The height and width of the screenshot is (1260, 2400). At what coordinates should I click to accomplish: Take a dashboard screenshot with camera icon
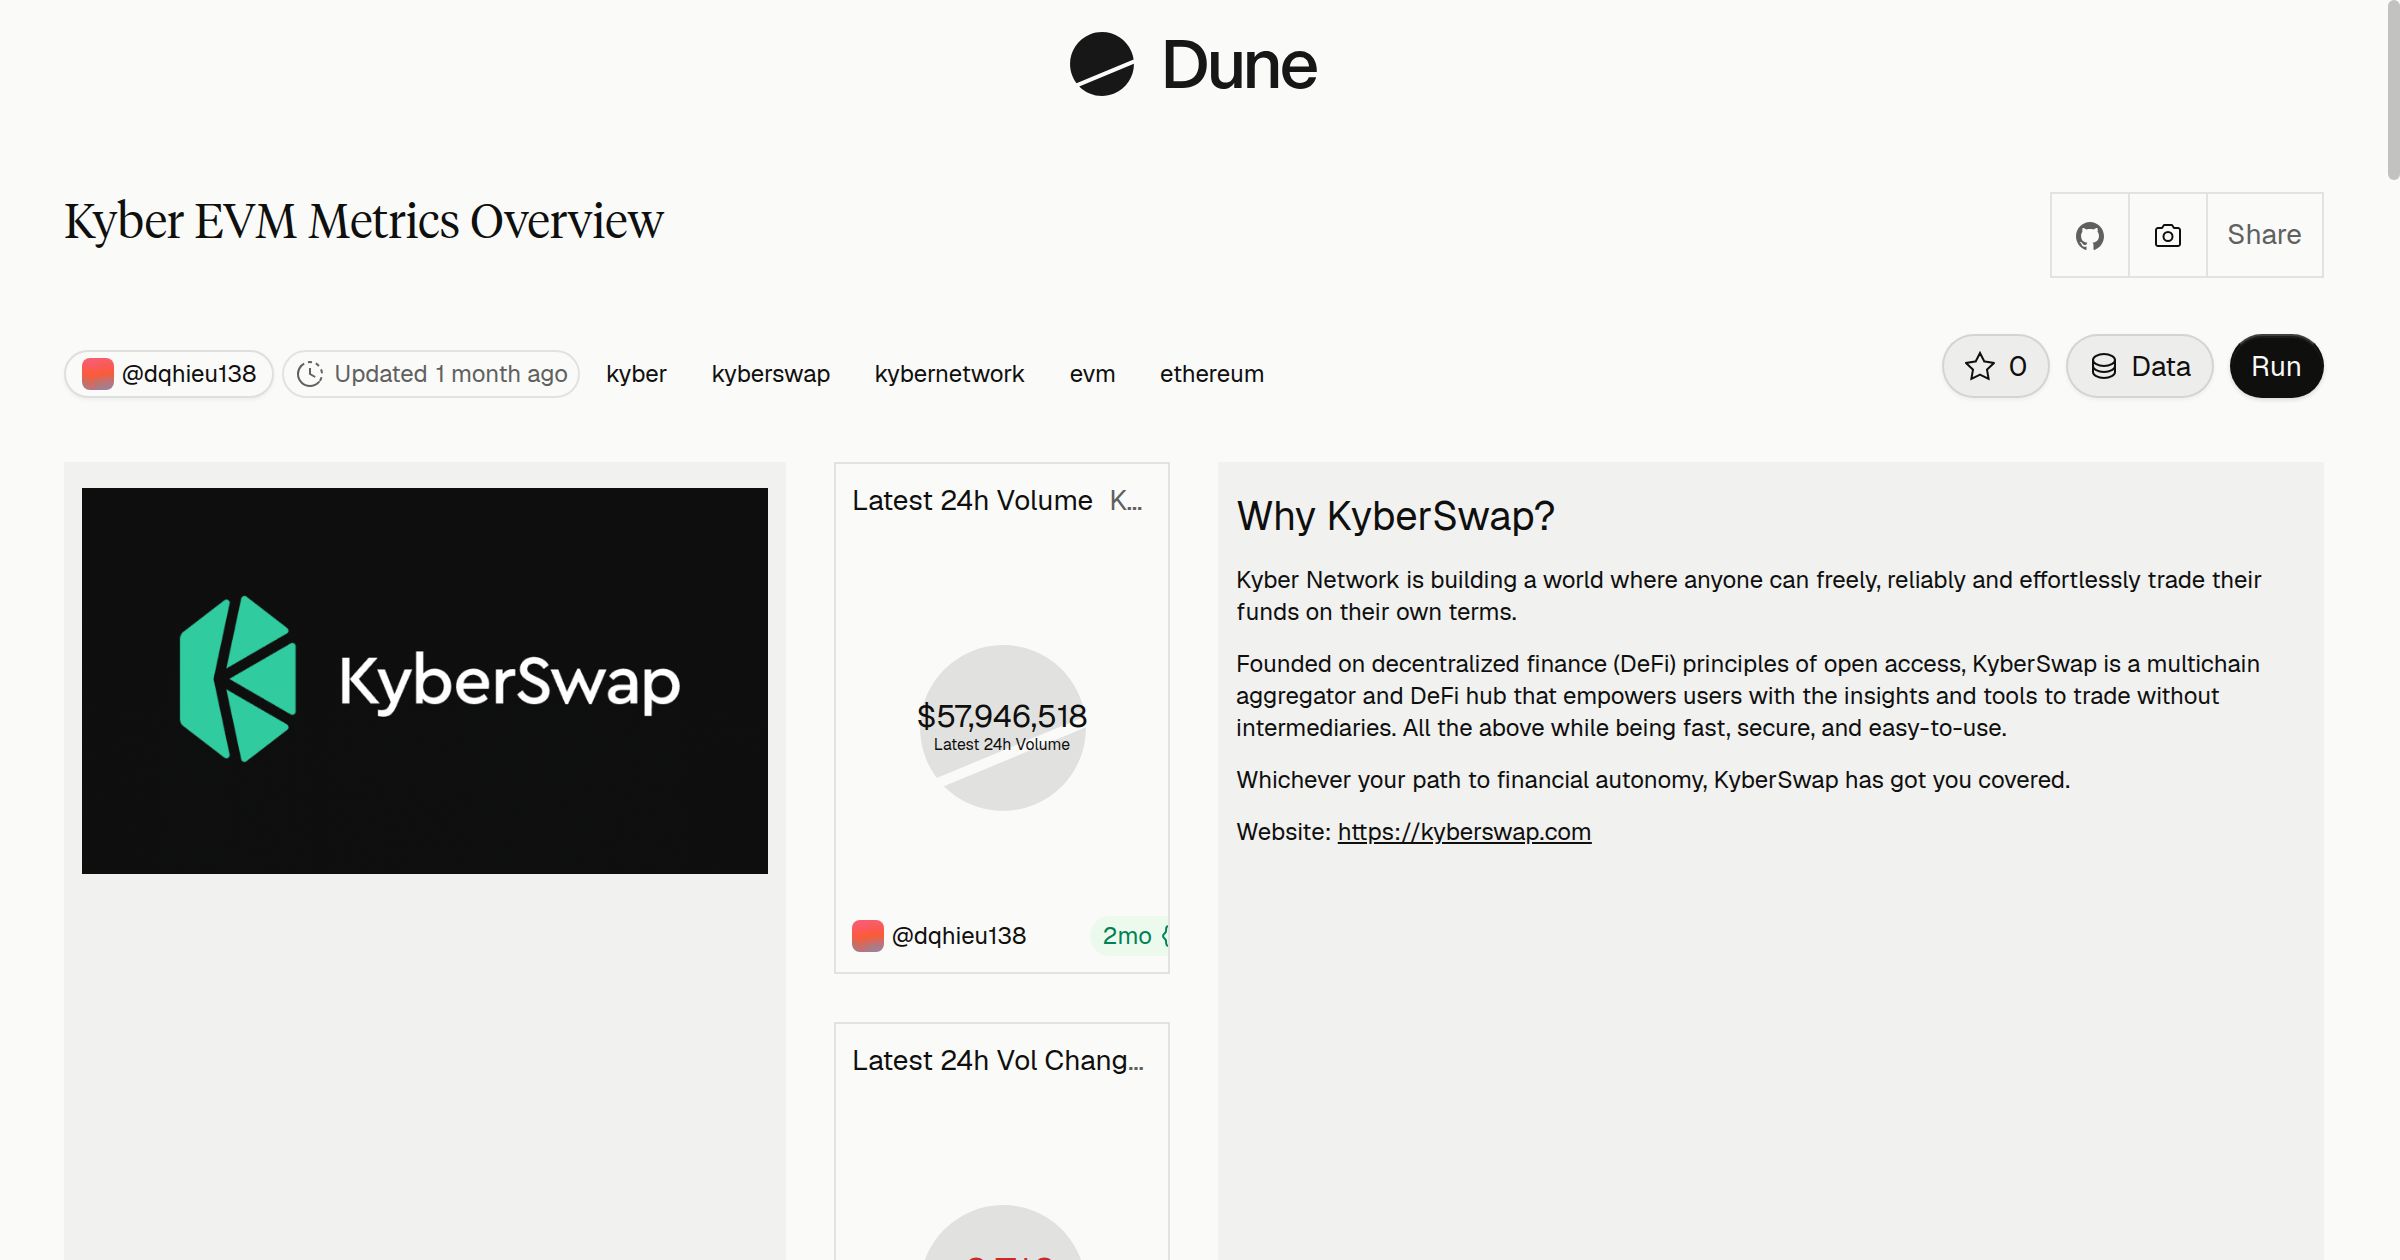coord(2167,235)
